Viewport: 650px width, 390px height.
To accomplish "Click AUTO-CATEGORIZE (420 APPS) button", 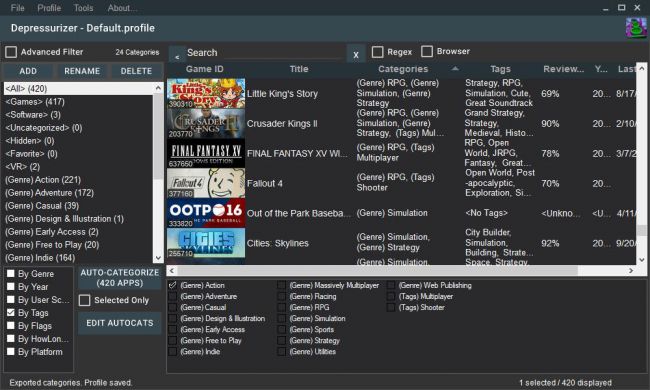I will tap(120, 278).
